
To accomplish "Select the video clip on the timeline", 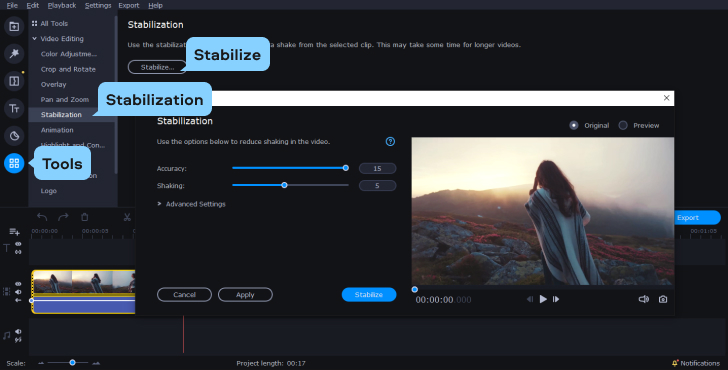I will 84,292.
